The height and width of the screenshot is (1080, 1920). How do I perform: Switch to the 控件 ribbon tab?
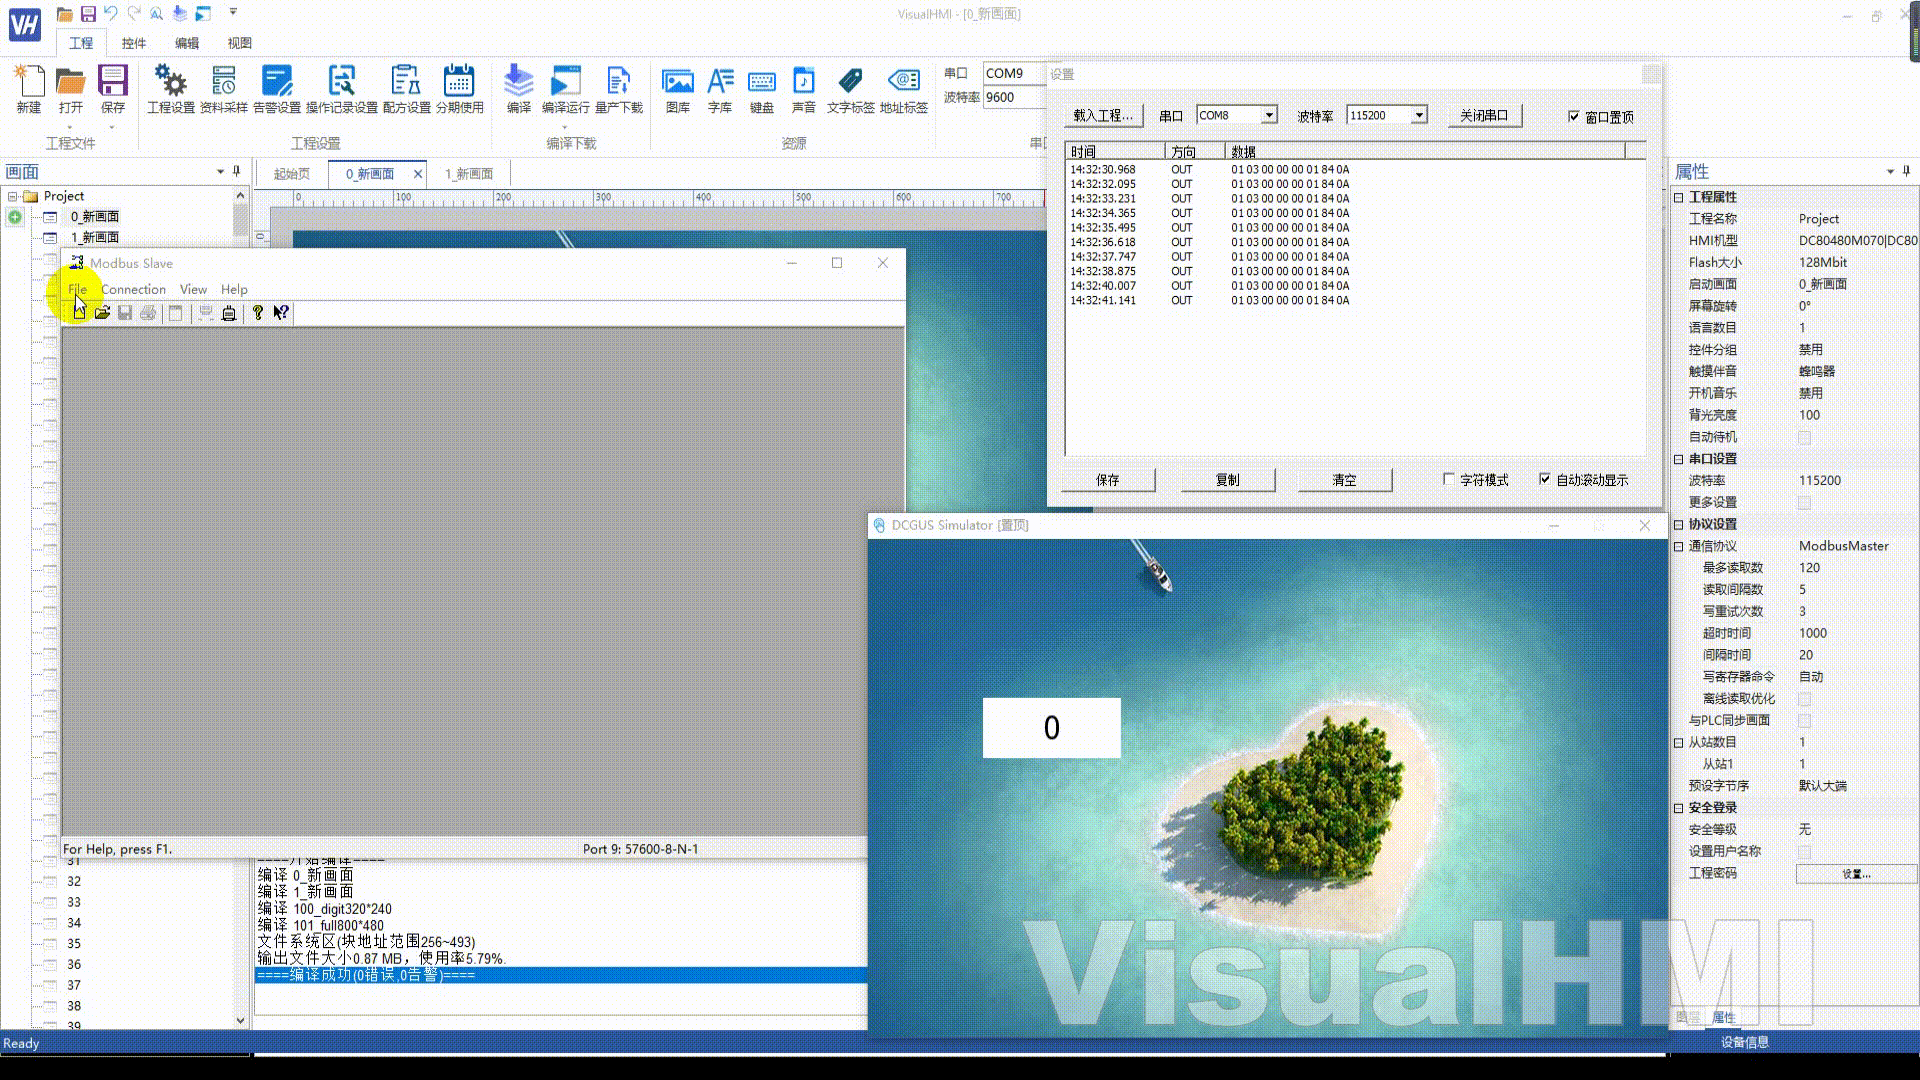pyautogui.click(x=133, y=43)
